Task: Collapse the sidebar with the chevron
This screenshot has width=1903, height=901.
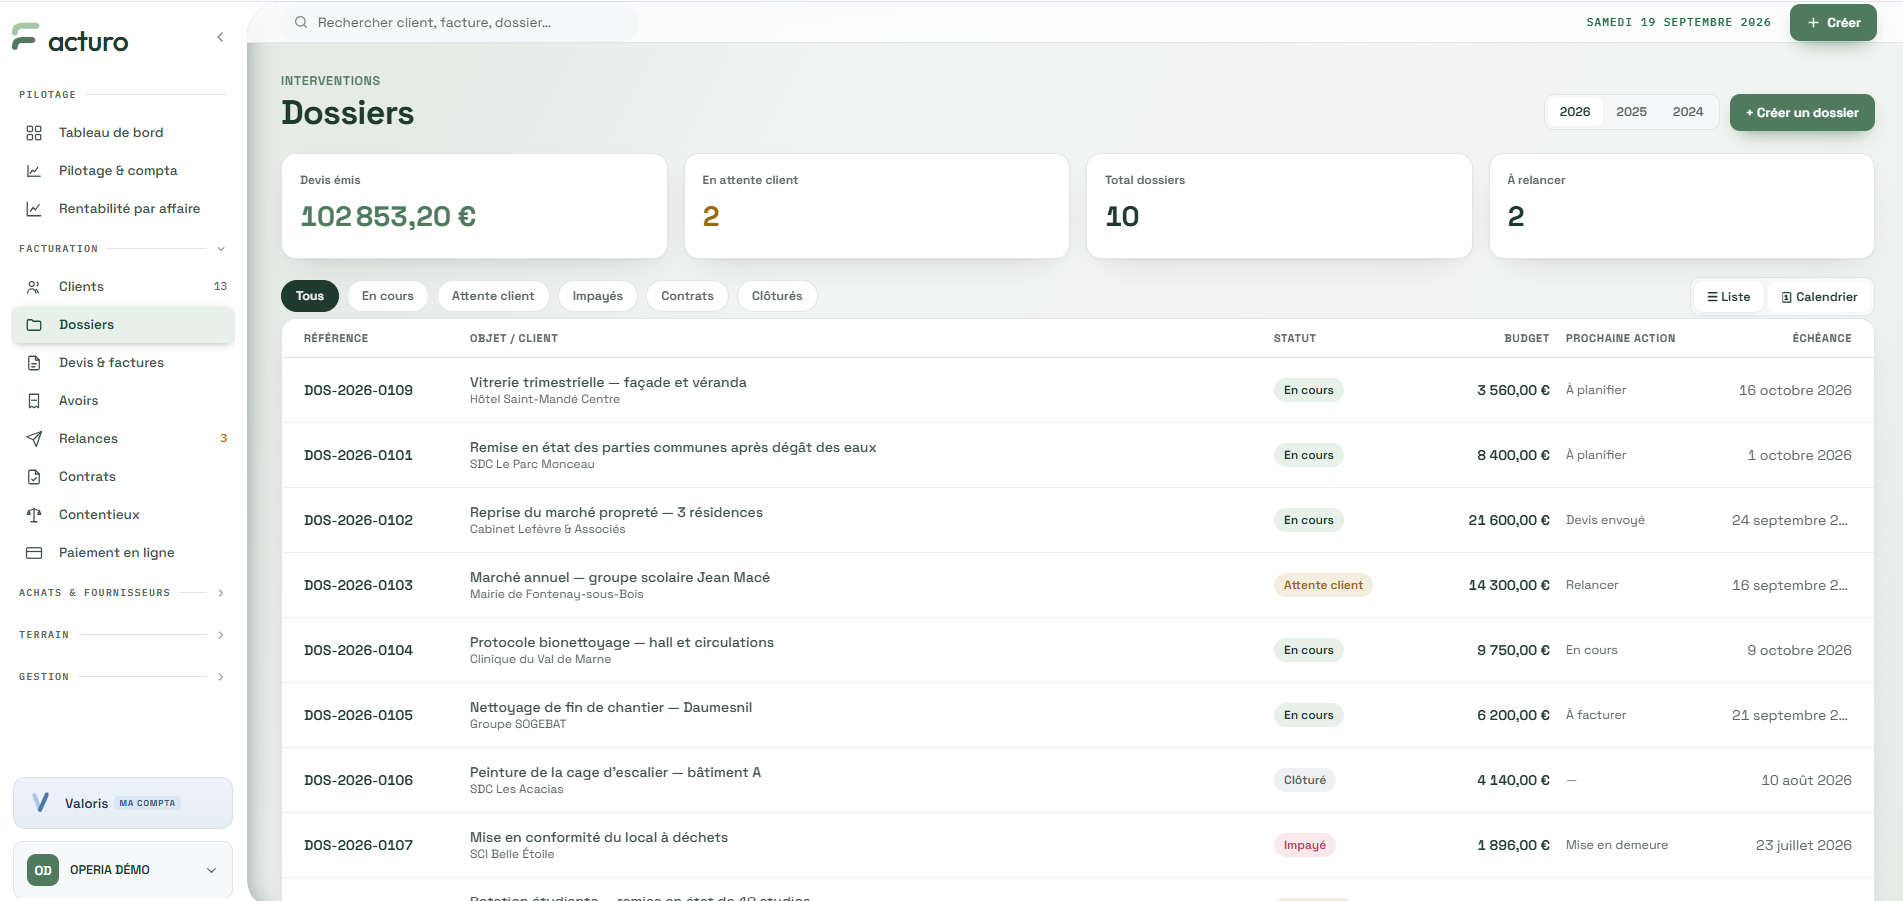Action: point(220,37)
